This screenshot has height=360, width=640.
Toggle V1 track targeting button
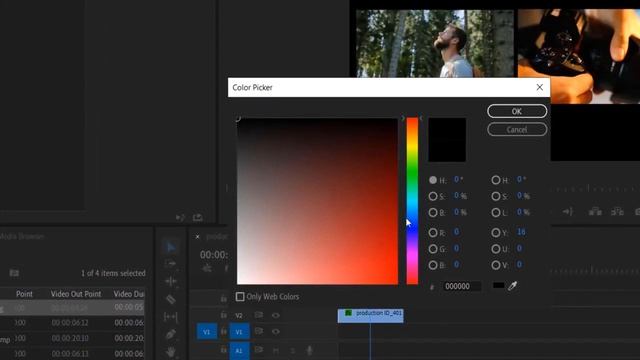tap(239, 332)
